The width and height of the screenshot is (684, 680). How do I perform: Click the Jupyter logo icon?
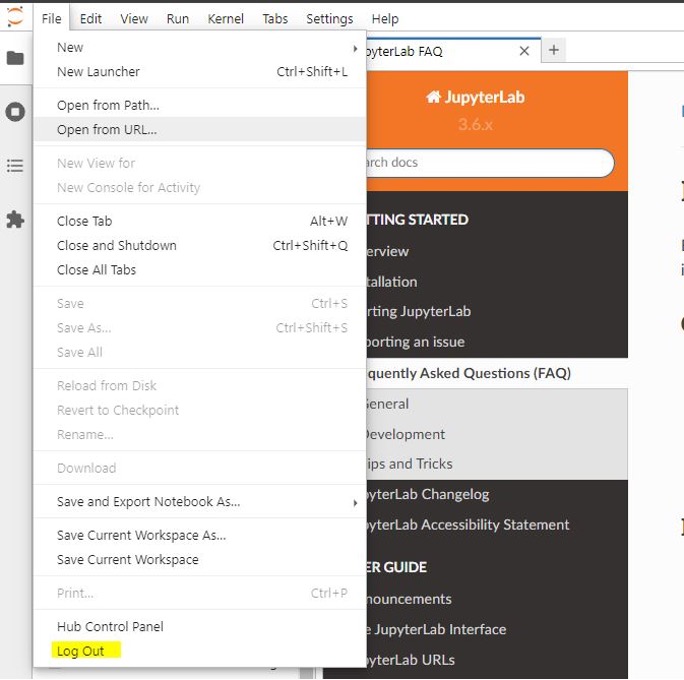click(15, 17)
